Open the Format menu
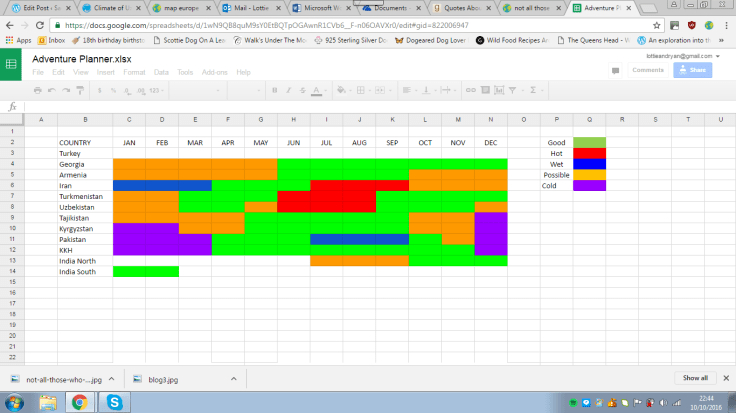Viewport: 736px width, 413px height. pos(133,72)
